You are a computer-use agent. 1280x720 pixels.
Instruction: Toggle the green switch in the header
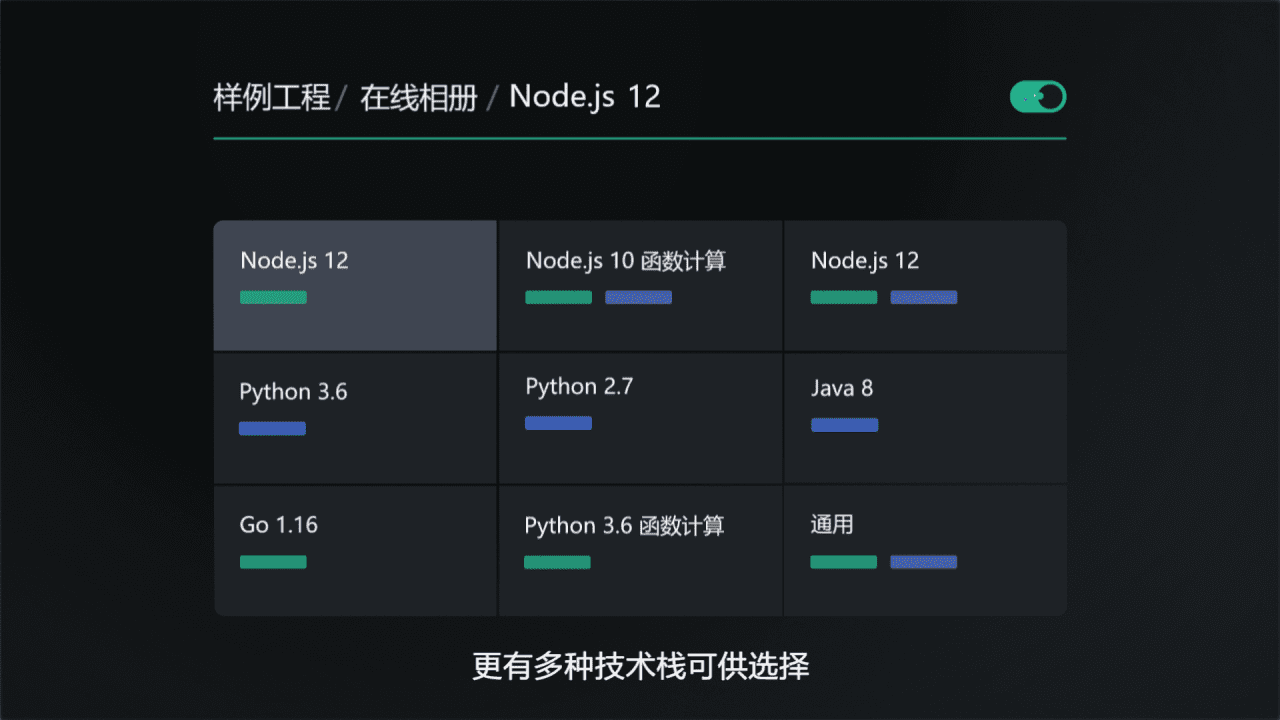(x=1038, y=97)
